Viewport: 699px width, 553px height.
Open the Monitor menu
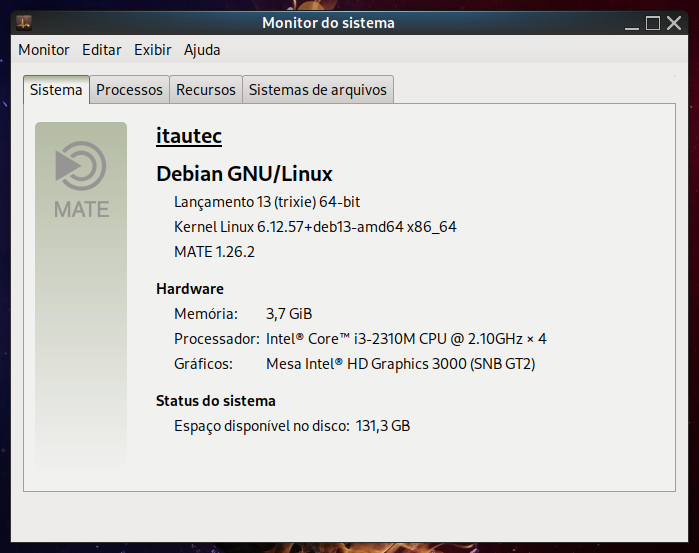[x=44, y=50]
